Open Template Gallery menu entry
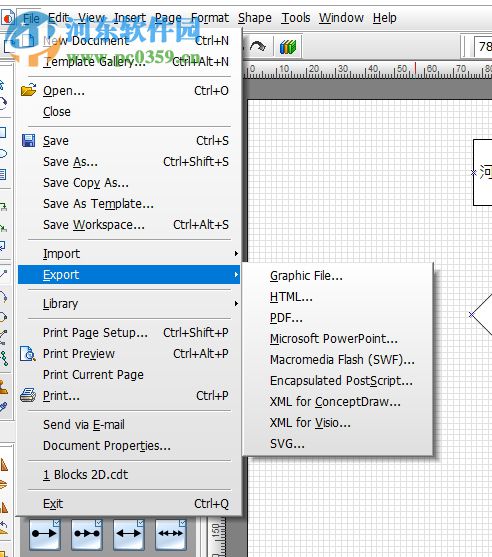 (x=129, y=62)
